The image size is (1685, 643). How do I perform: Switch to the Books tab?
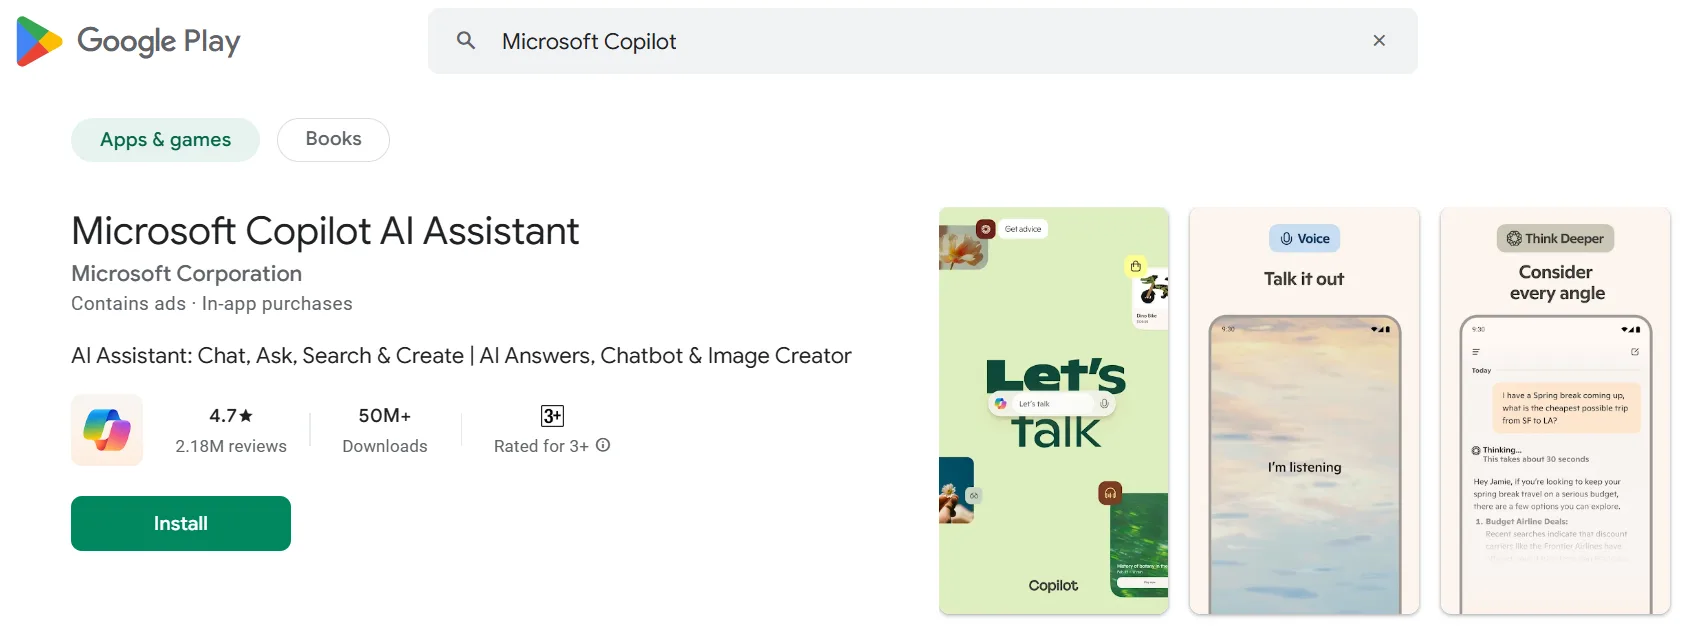click(x=333, y=140)
